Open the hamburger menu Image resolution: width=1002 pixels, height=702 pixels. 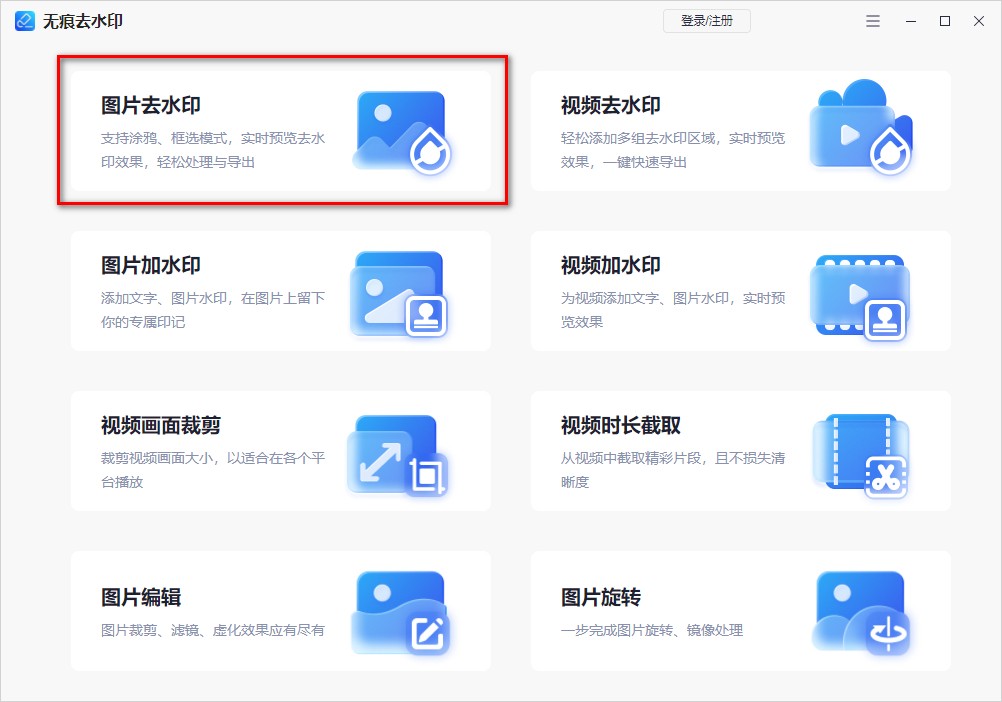[x=872, y=21]
